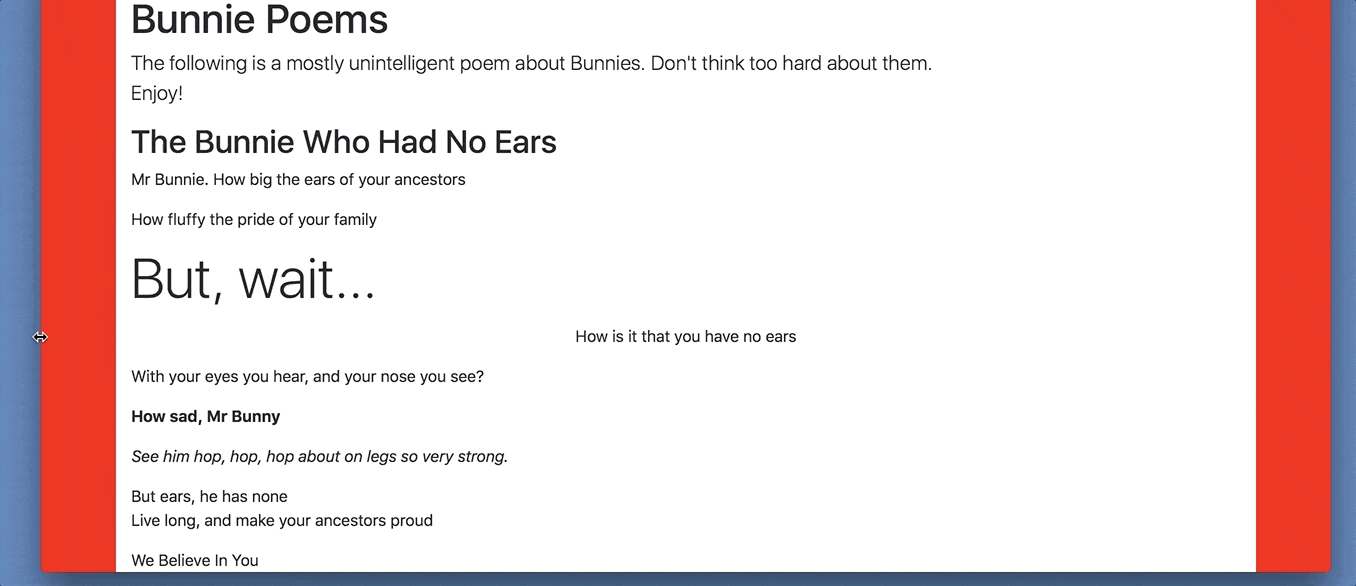The image size is (1356, 586).
Task: Click 'Live long, and make your ancestors proud'
Action: [282, 521]
